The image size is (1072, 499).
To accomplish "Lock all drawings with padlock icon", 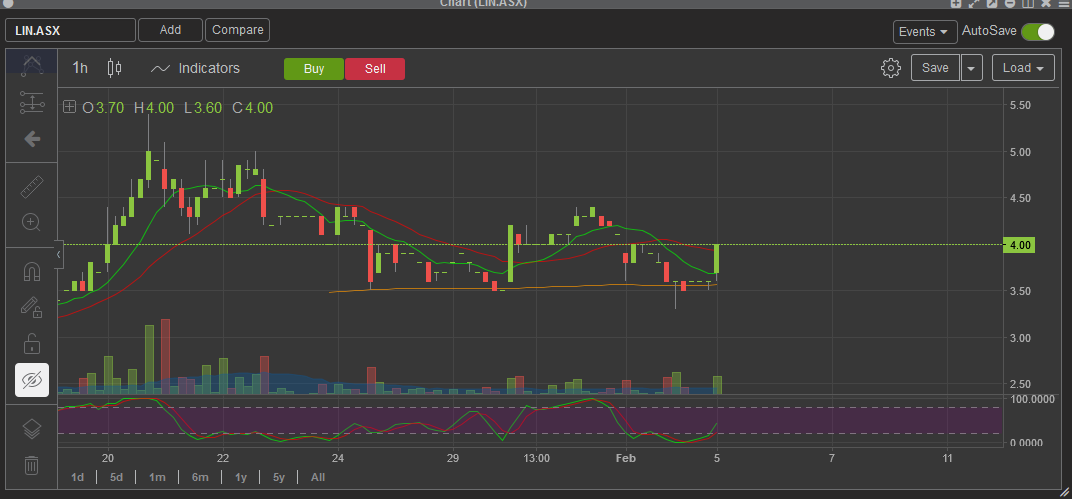I will click(x=31, y=343).
